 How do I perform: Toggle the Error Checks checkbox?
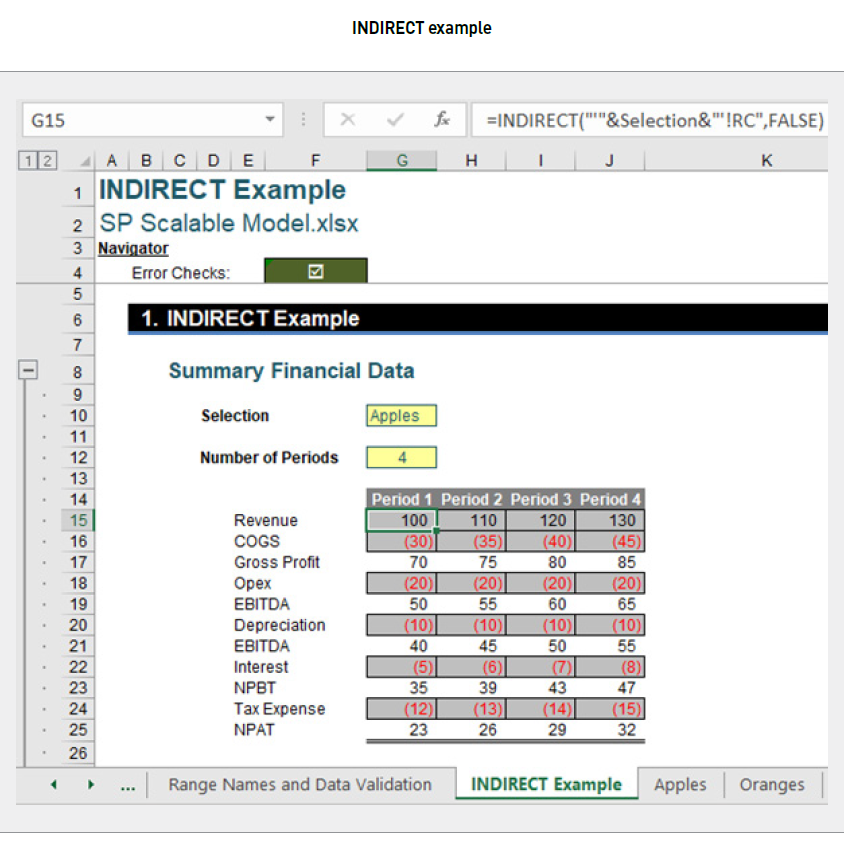[x=315, y=269]
